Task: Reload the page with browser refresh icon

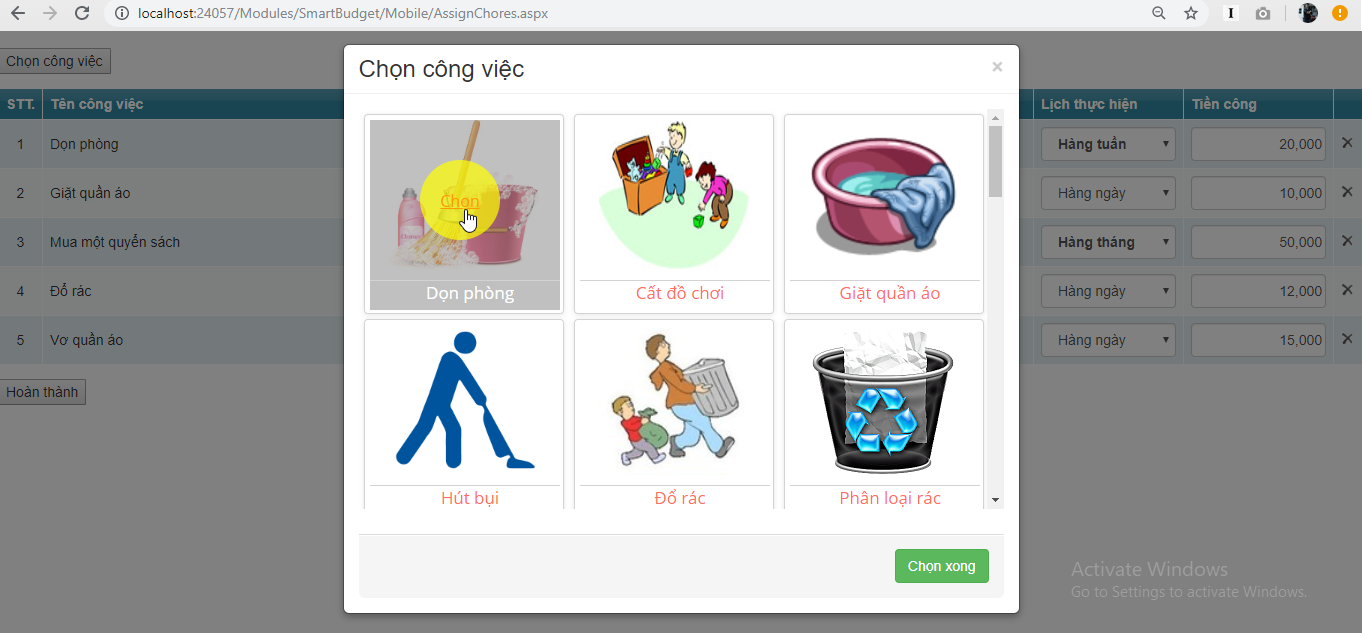Action: (x=83, y=14)
